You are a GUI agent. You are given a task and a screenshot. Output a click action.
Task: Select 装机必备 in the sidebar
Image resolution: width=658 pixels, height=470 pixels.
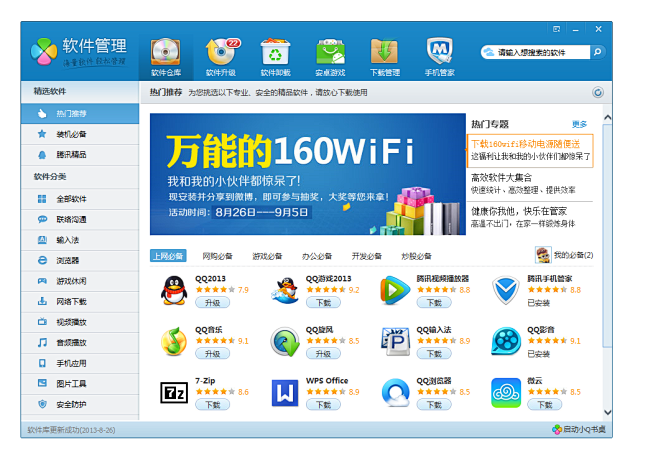(80, 134)
